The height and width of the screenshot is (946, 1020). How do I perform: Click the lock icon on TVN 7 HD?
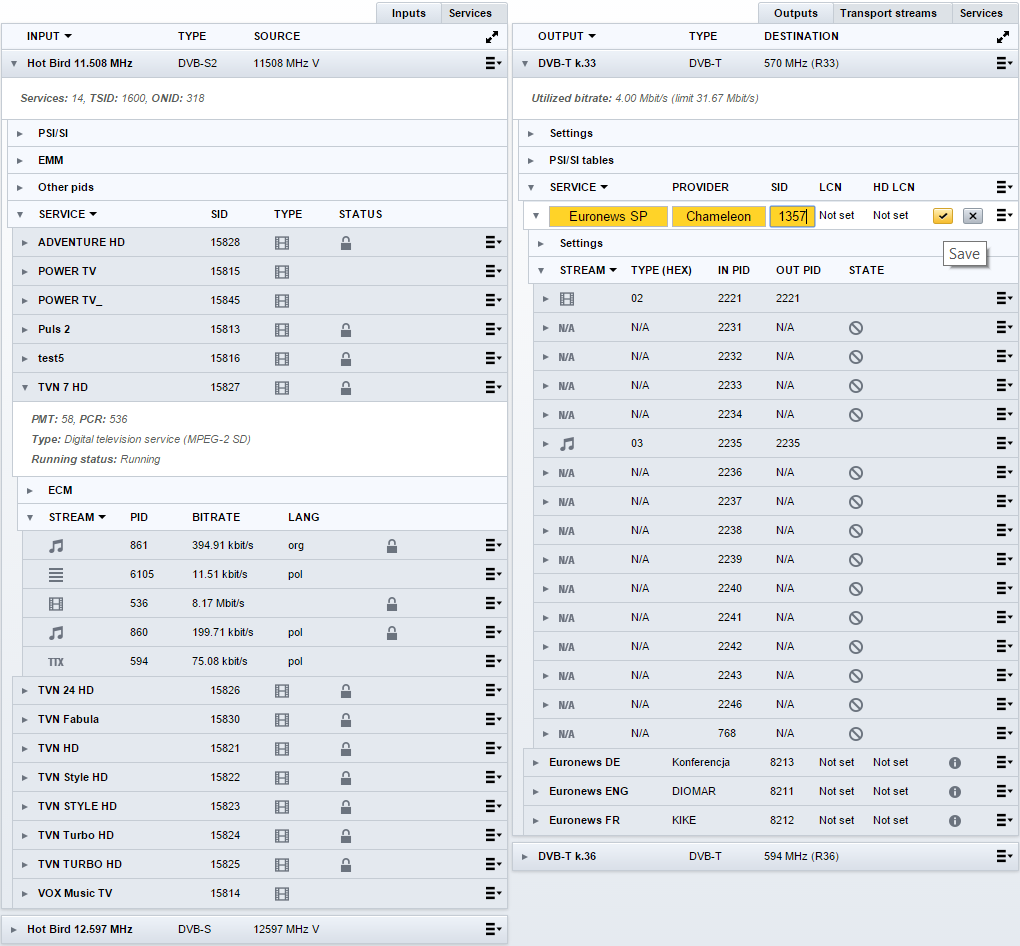pyautogui.click(x=346, y=388)
